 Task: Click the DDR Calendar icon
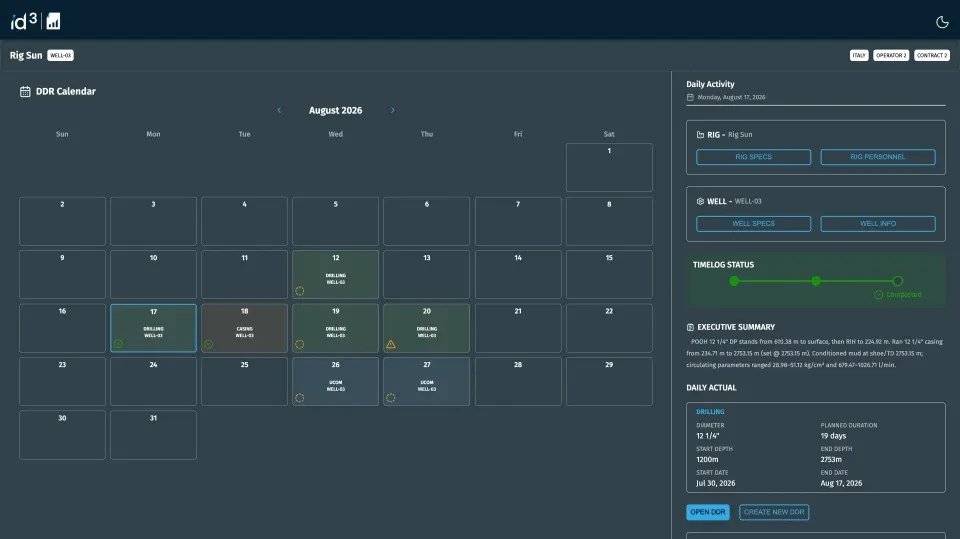25,92
